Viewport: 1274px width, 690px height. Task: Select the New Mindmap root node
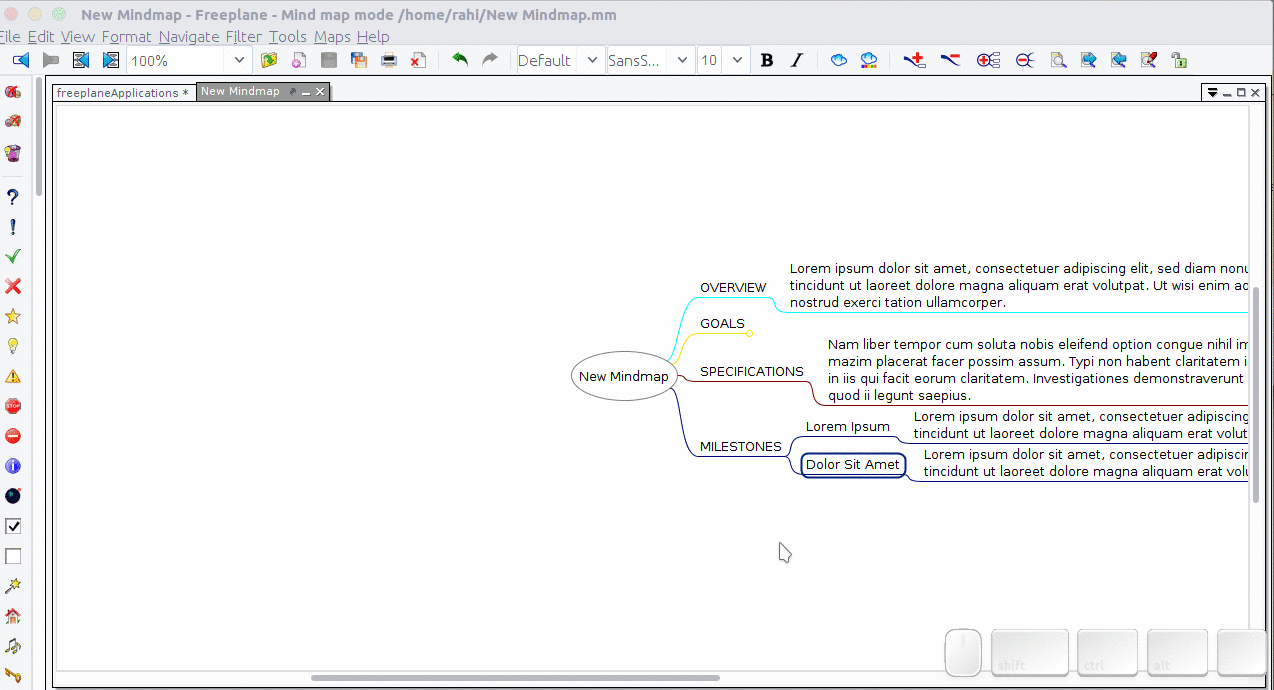624,376
